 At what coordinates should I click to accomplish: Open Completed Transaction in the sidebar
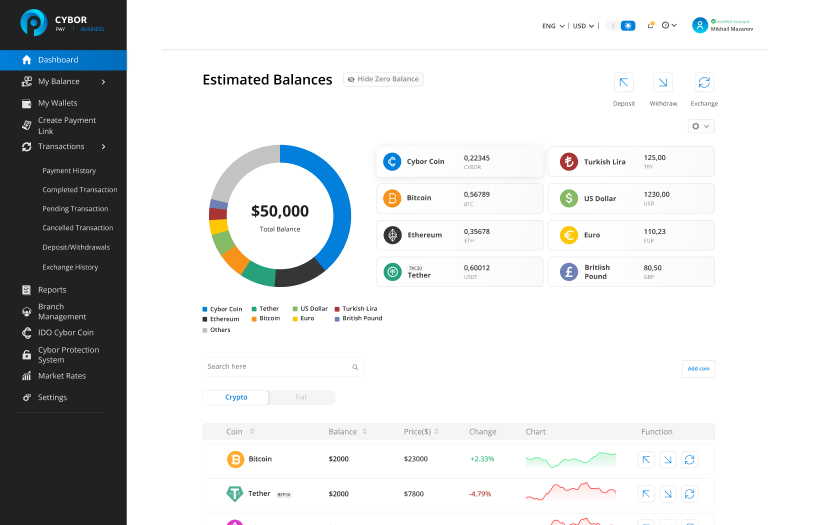(x=80, y=190)
